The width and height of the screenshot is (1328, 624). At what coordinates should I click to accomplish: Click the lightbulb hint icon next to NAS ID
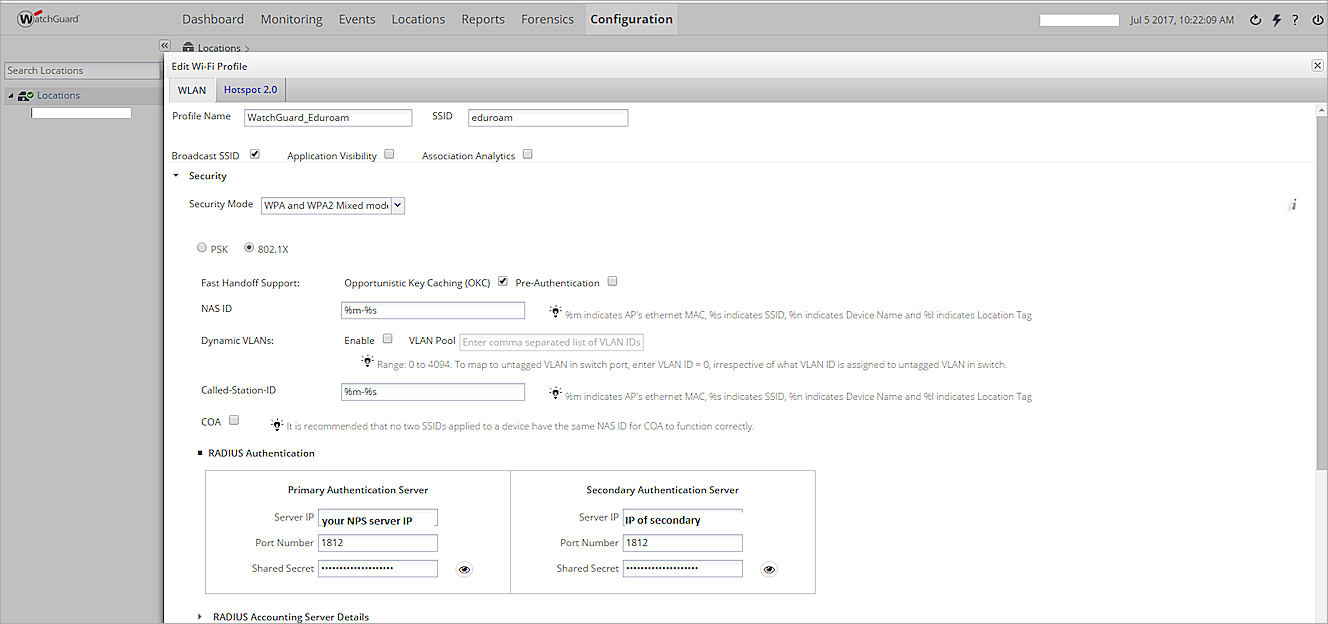coord(556,310)
